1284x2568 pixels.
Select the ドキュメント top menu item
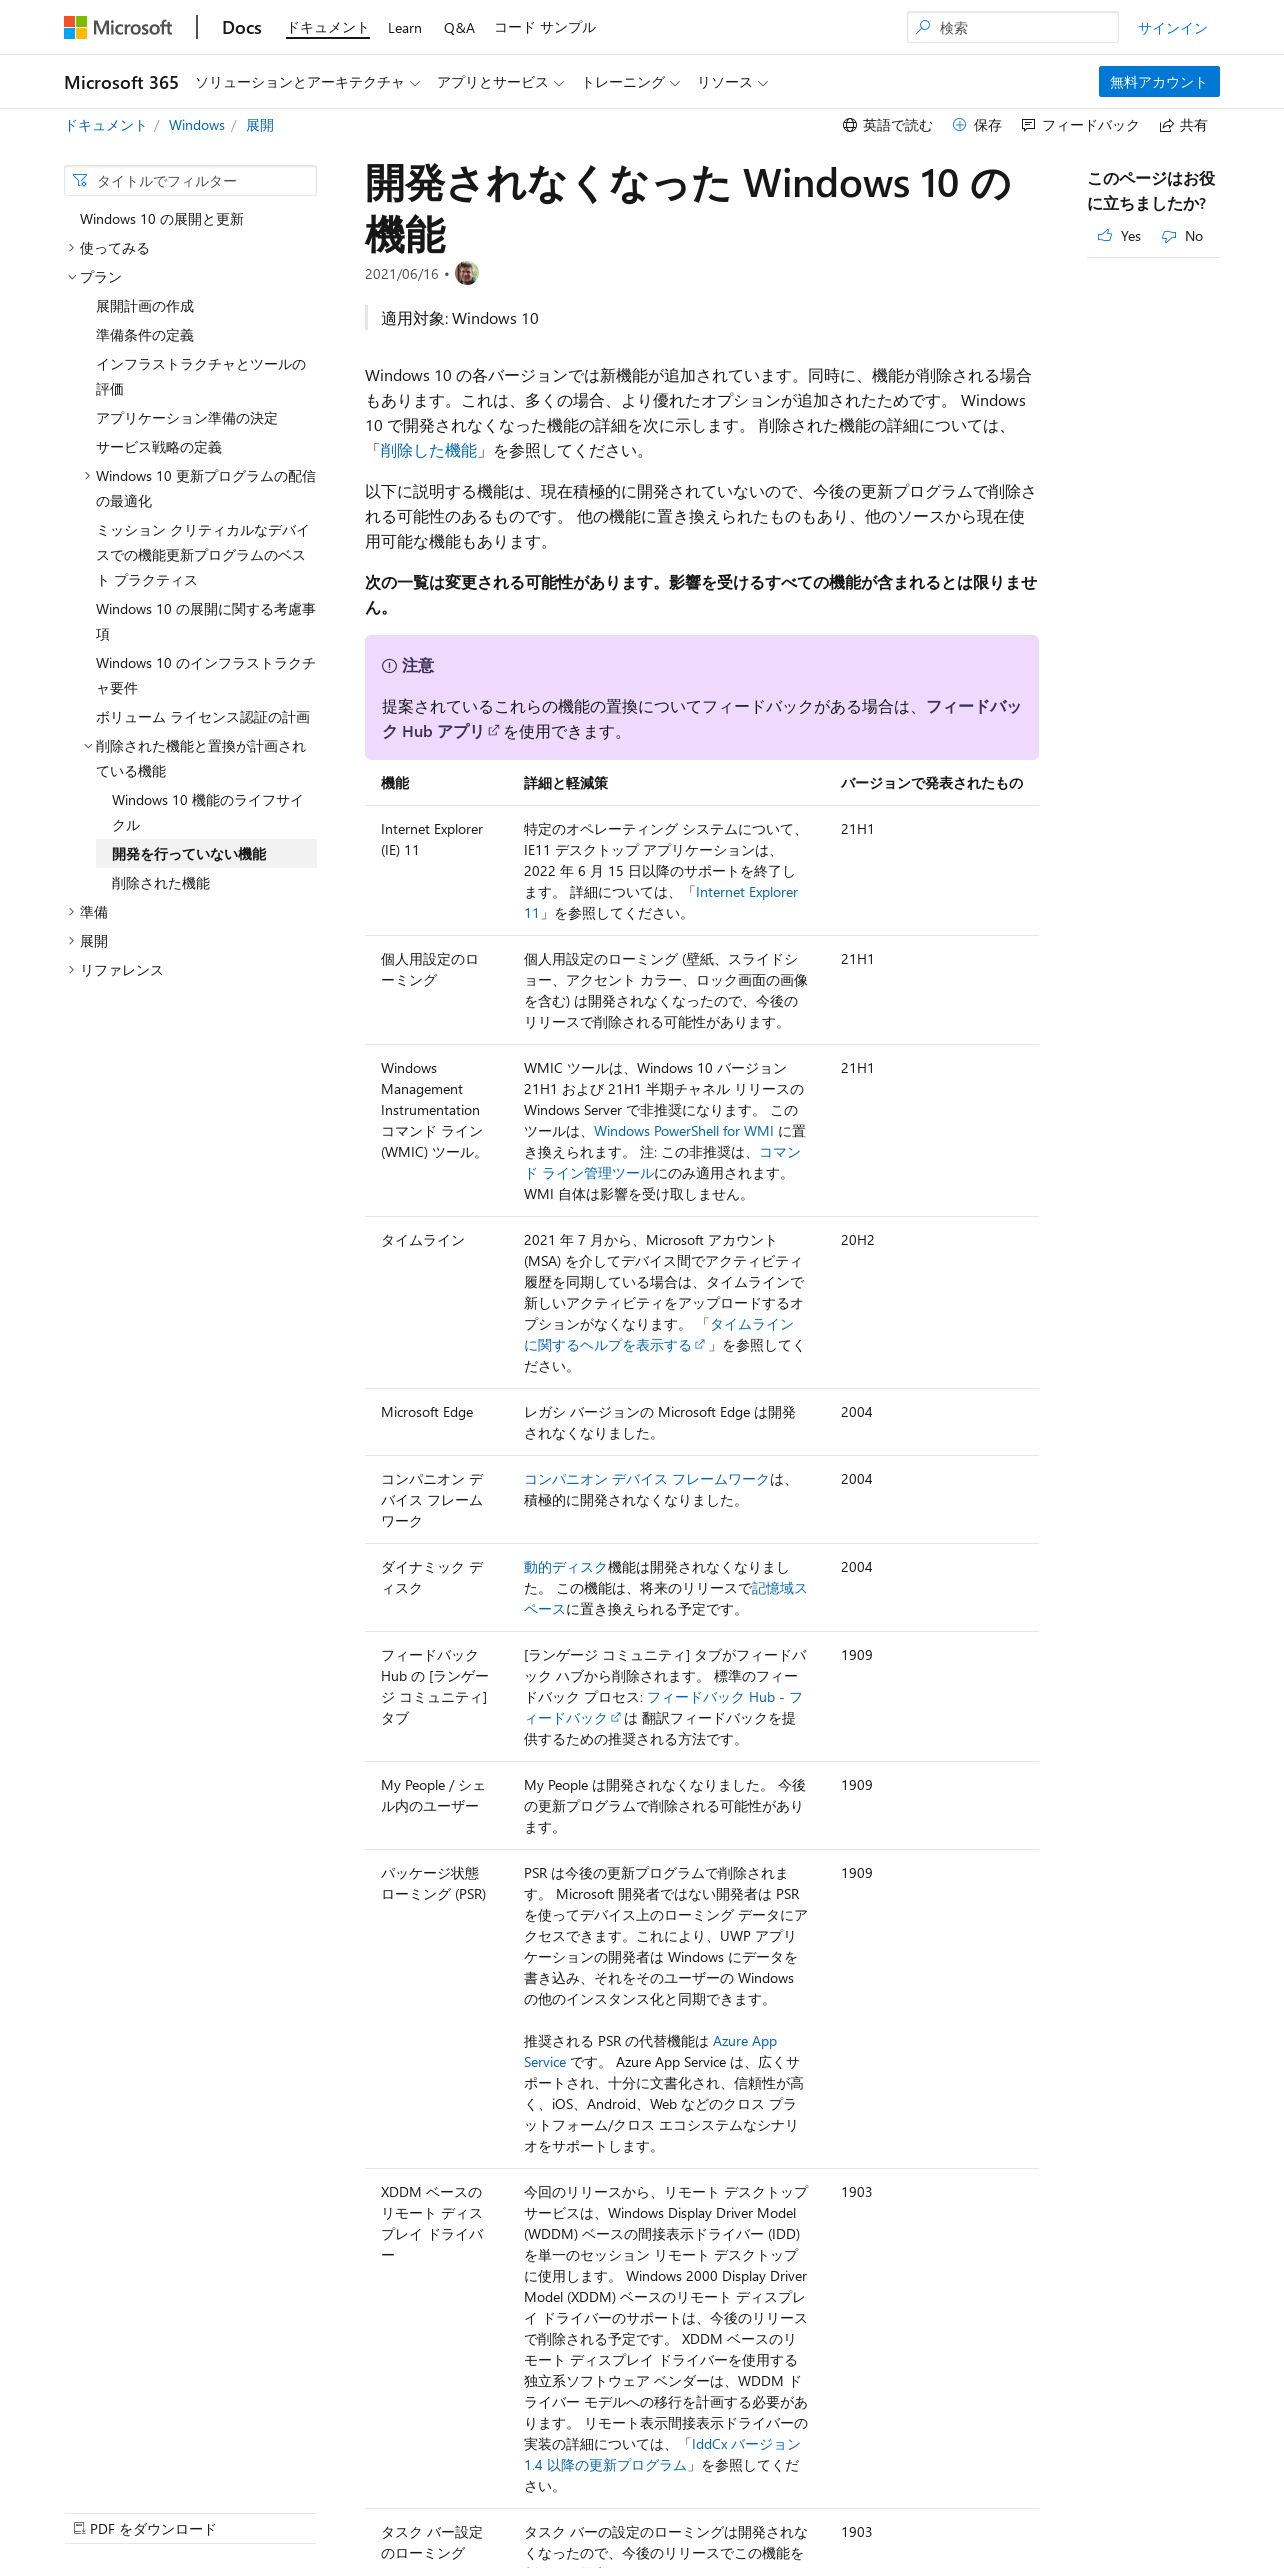pos(328,28)
